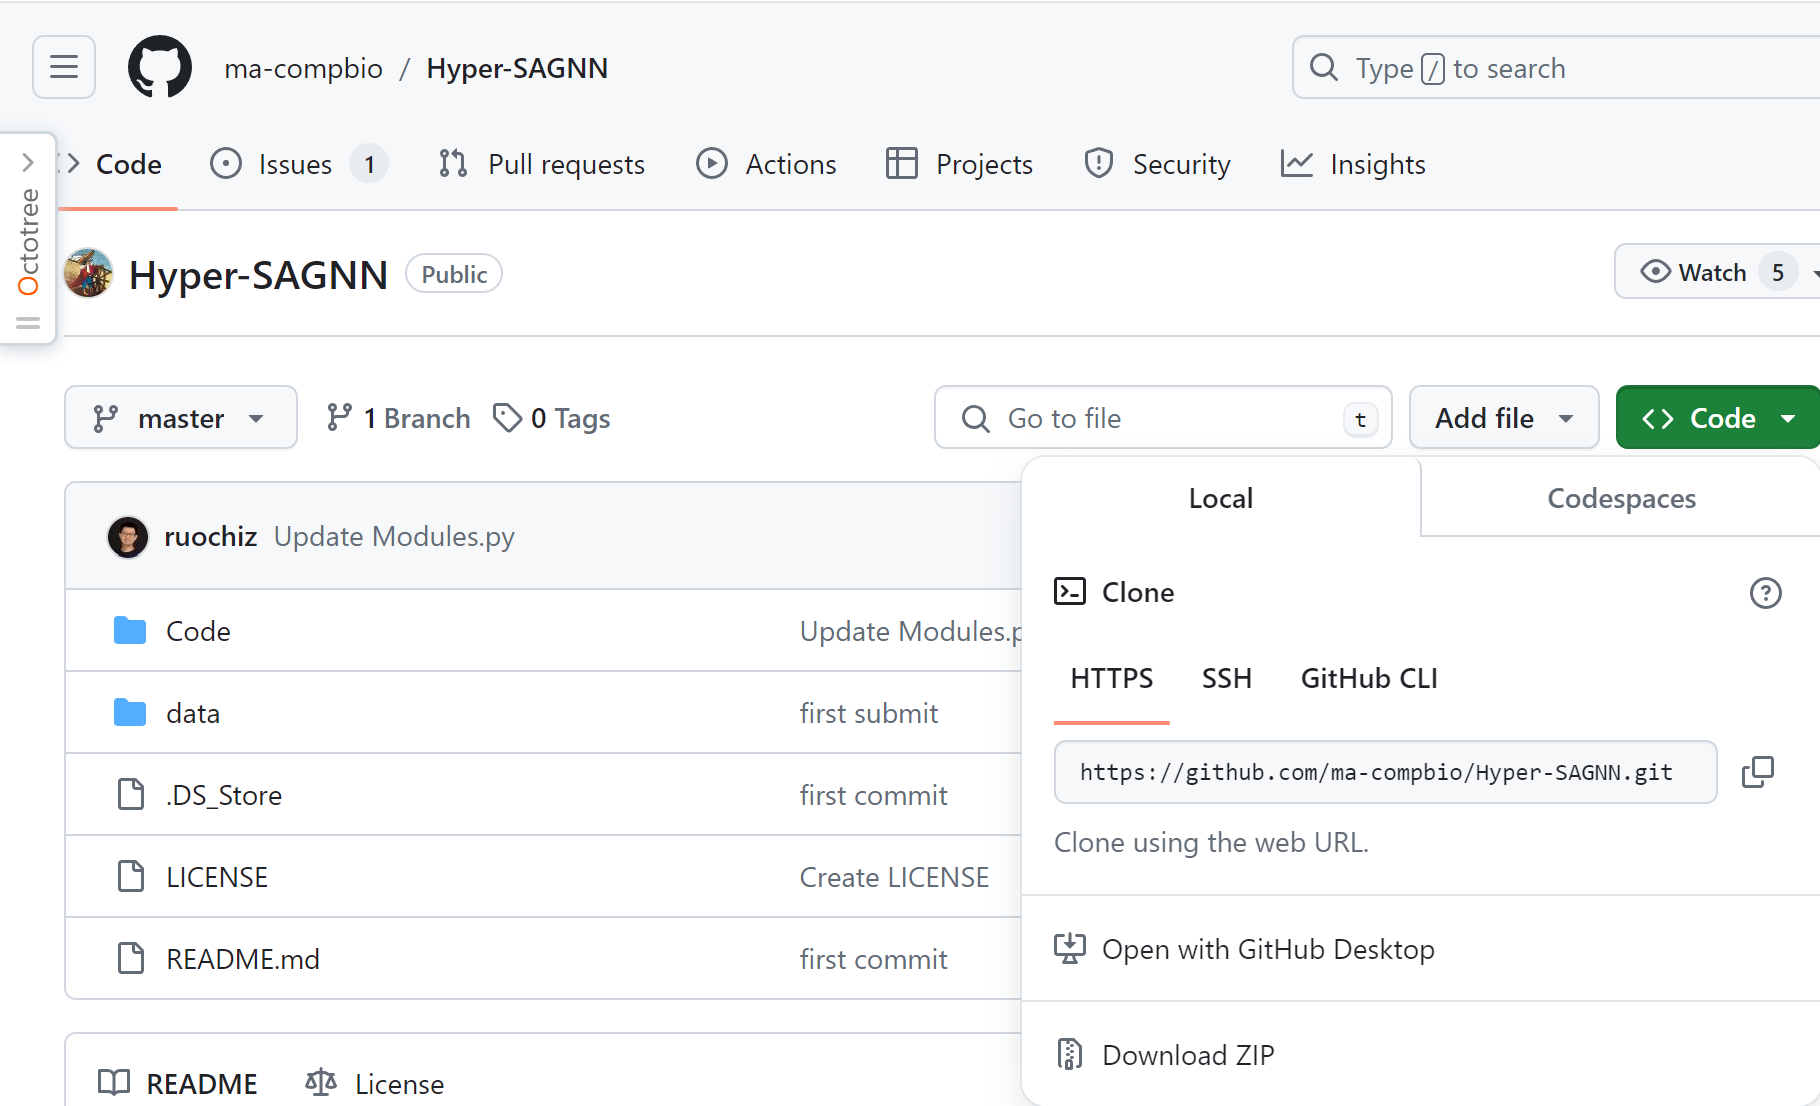Click the Octotree logo label
1820x1106 pixels.
(28, 242)
